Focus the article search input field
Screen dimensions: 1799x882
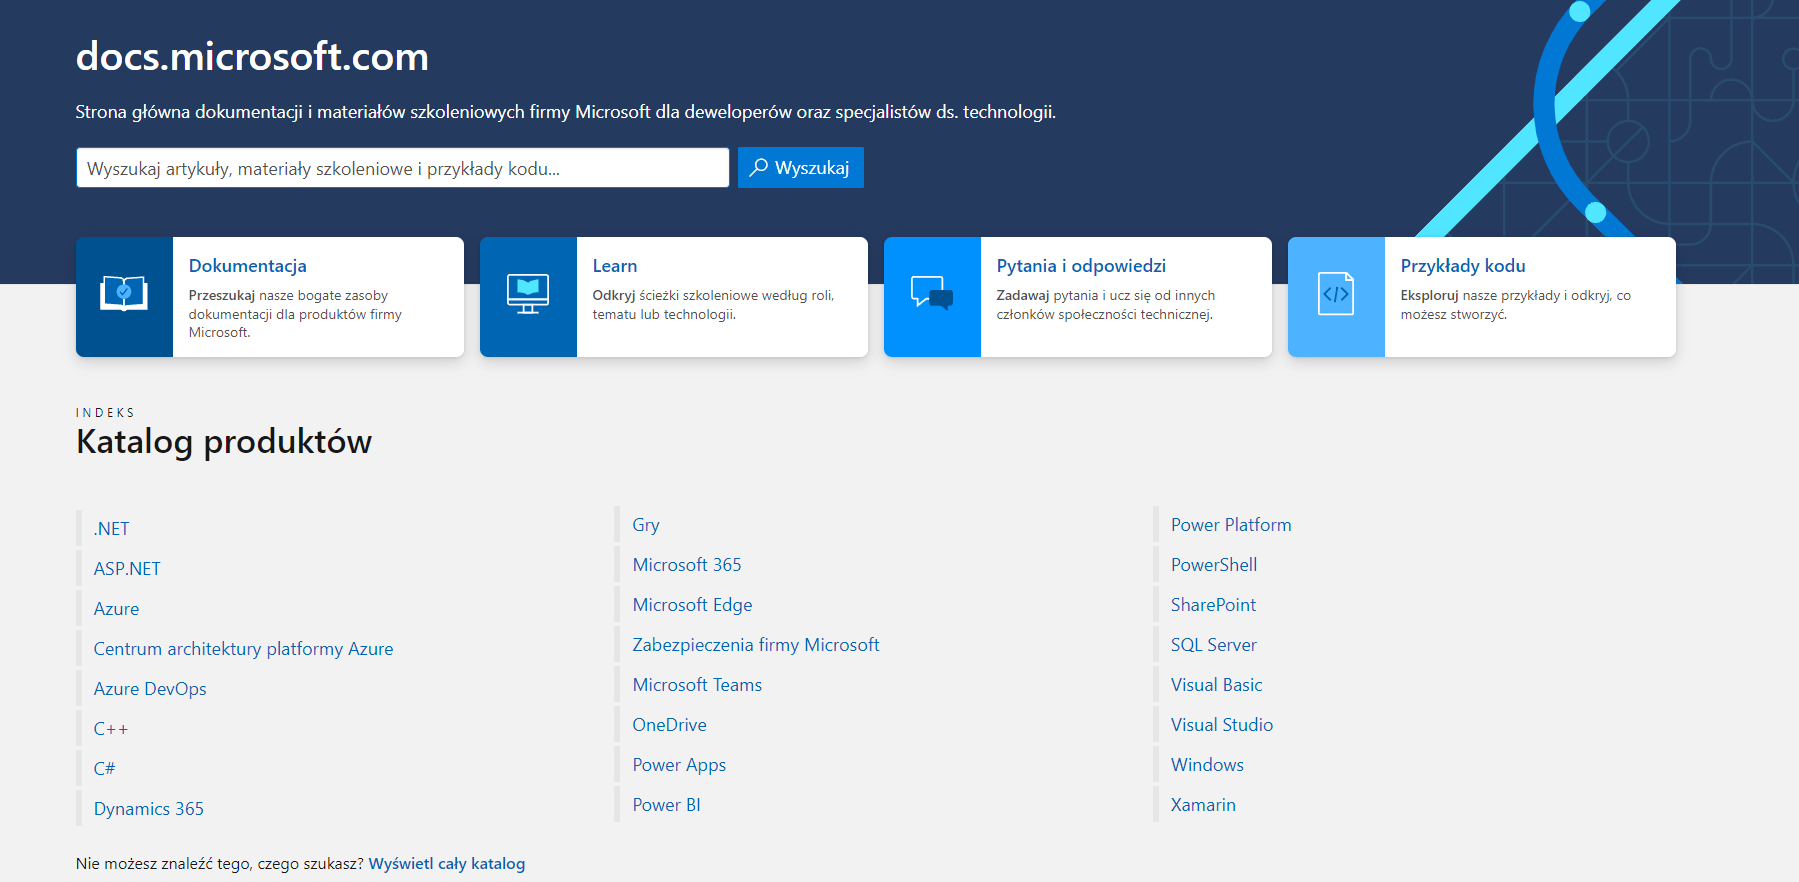402,168
